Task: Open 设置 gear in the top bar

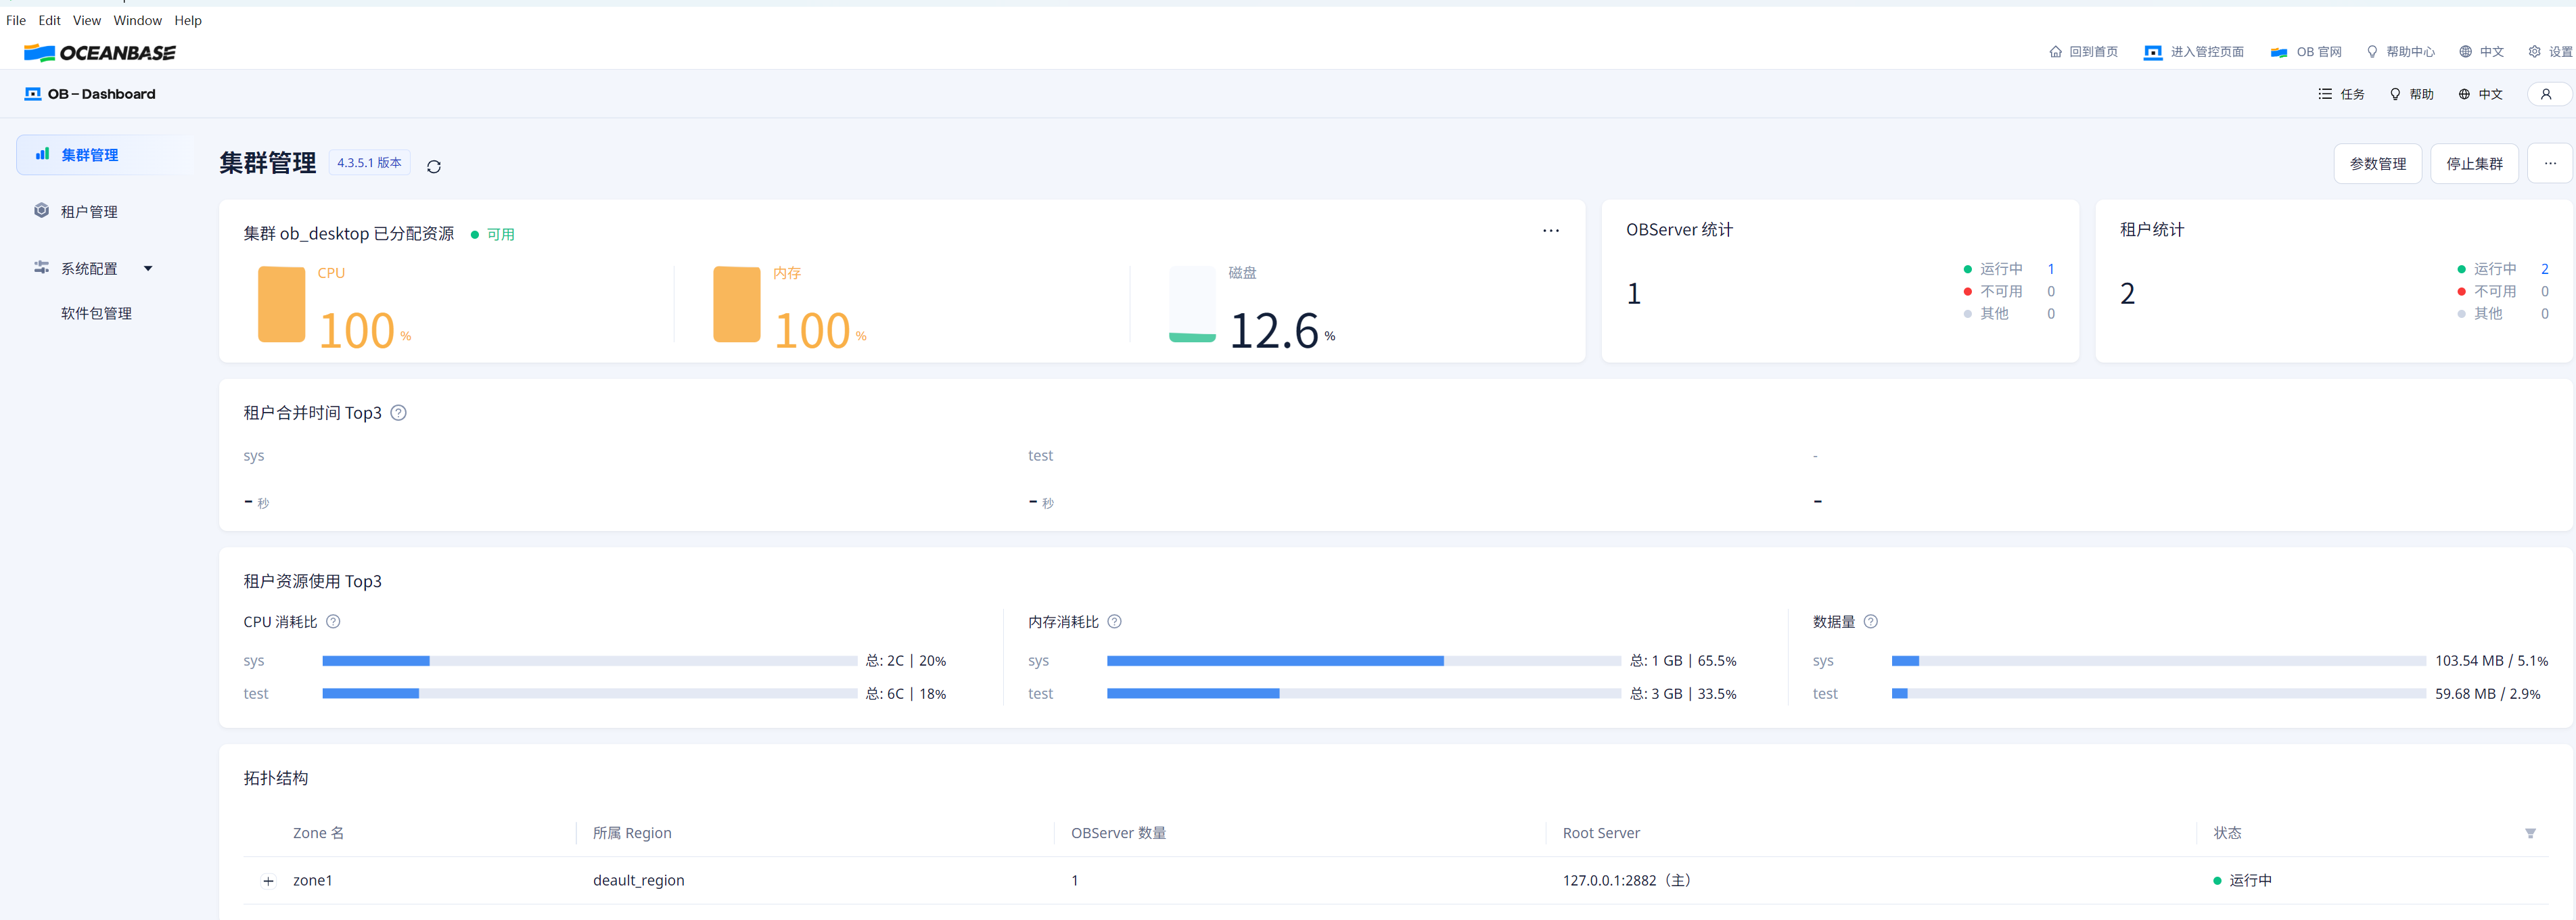Action: [x=2534, y=52]
